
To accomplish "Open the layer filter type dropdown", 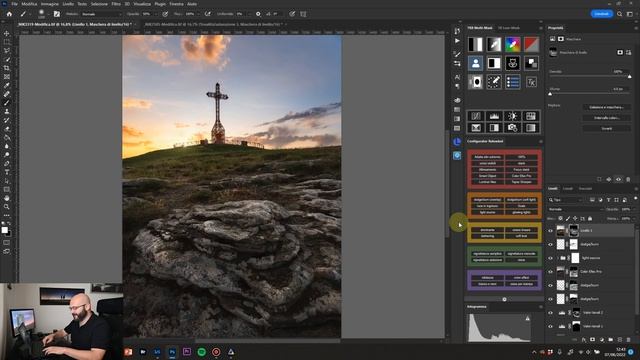I will 566,200.
